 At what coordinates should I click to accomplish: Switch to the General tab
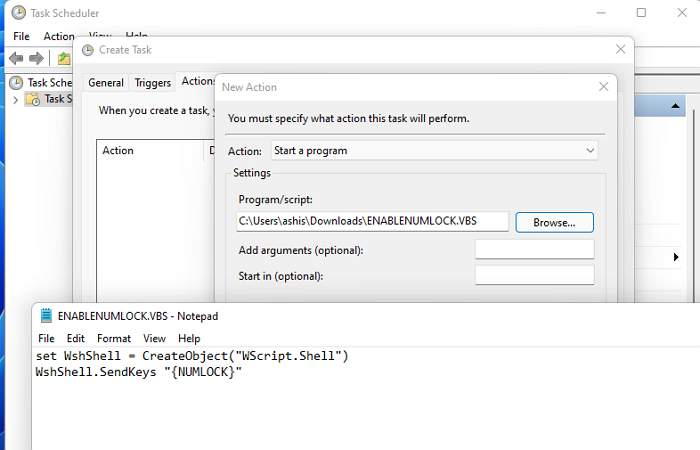coord(106,83)
